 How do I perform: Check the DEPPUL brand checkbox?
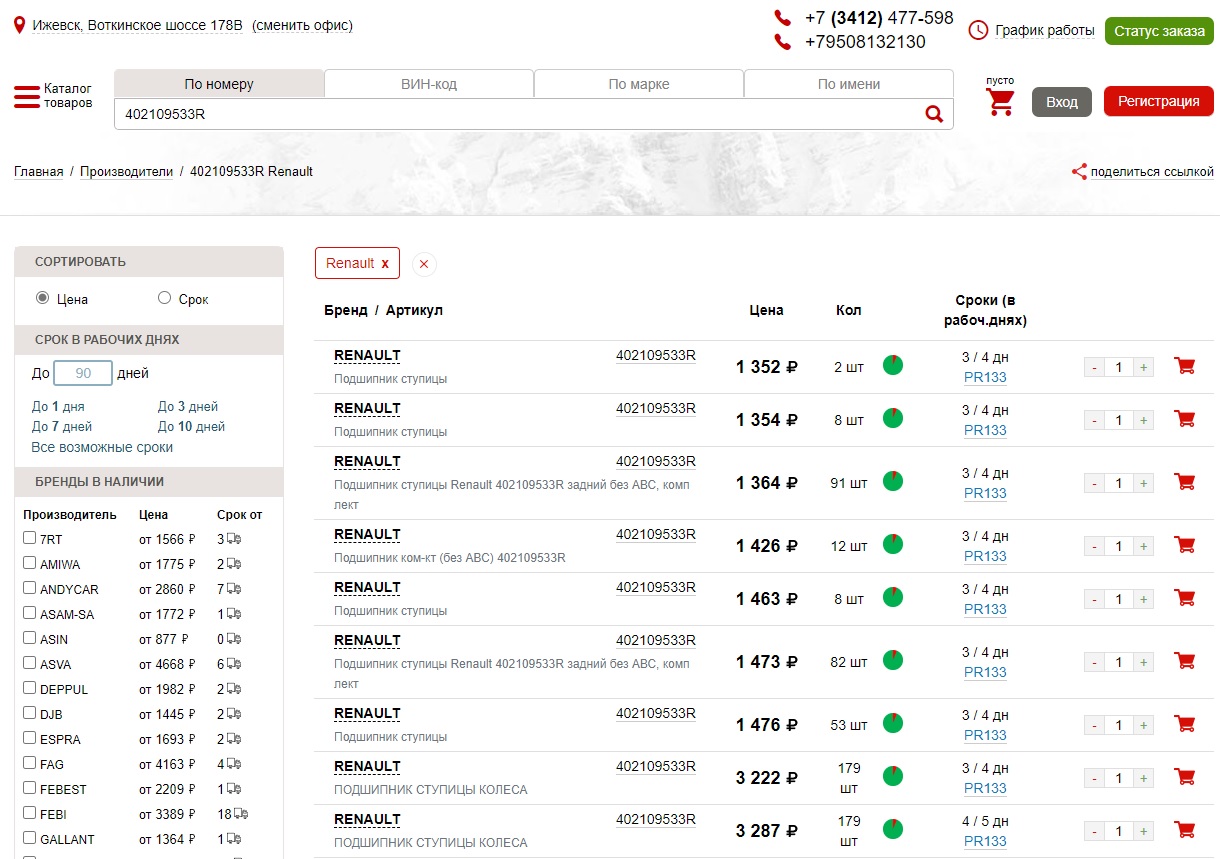point(30,688)
